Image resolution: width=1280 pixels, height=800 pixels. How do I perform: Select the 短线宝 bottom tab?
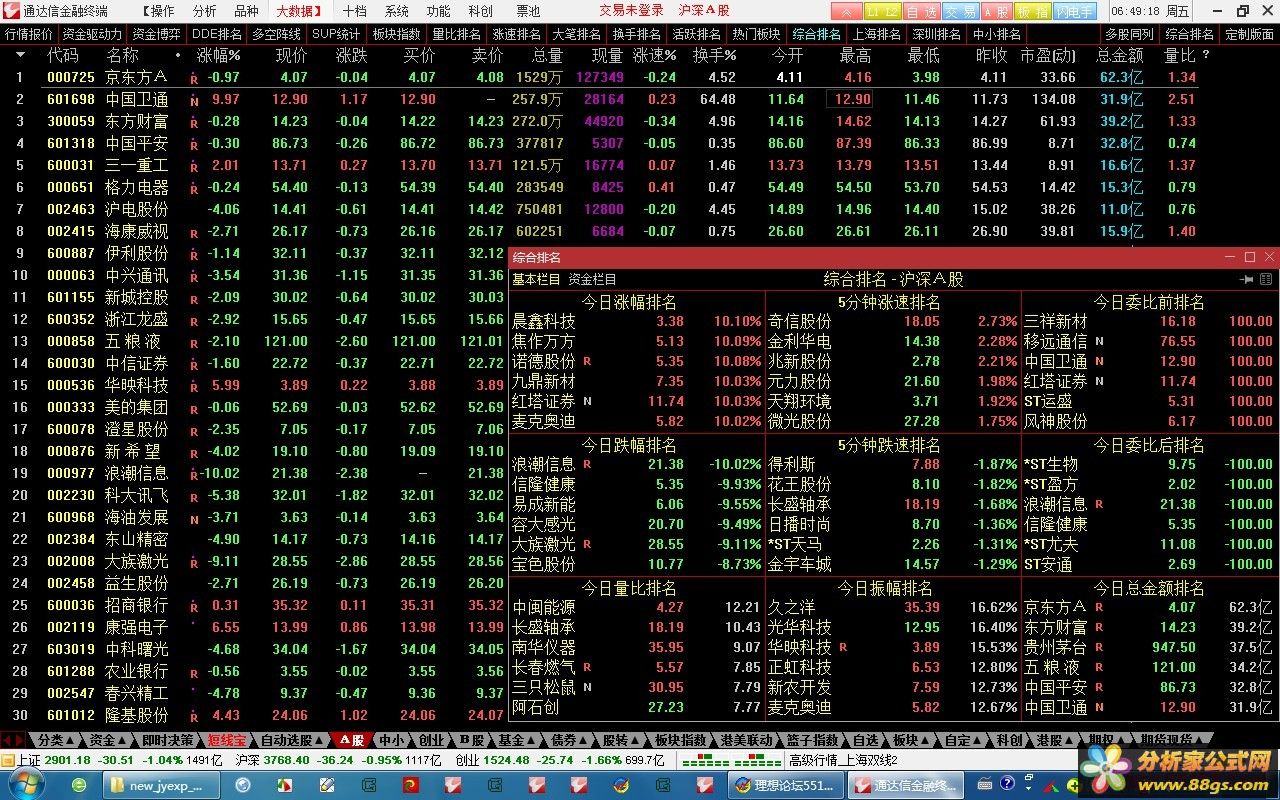pos(227,740)
